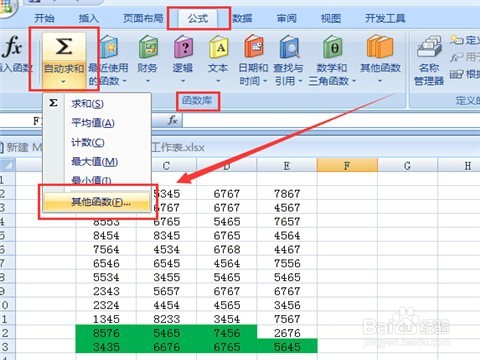Expand the Date and Time dropdown arrow
Image resolution: width=480 pixels, height=360 pixels.
(265, 81)
